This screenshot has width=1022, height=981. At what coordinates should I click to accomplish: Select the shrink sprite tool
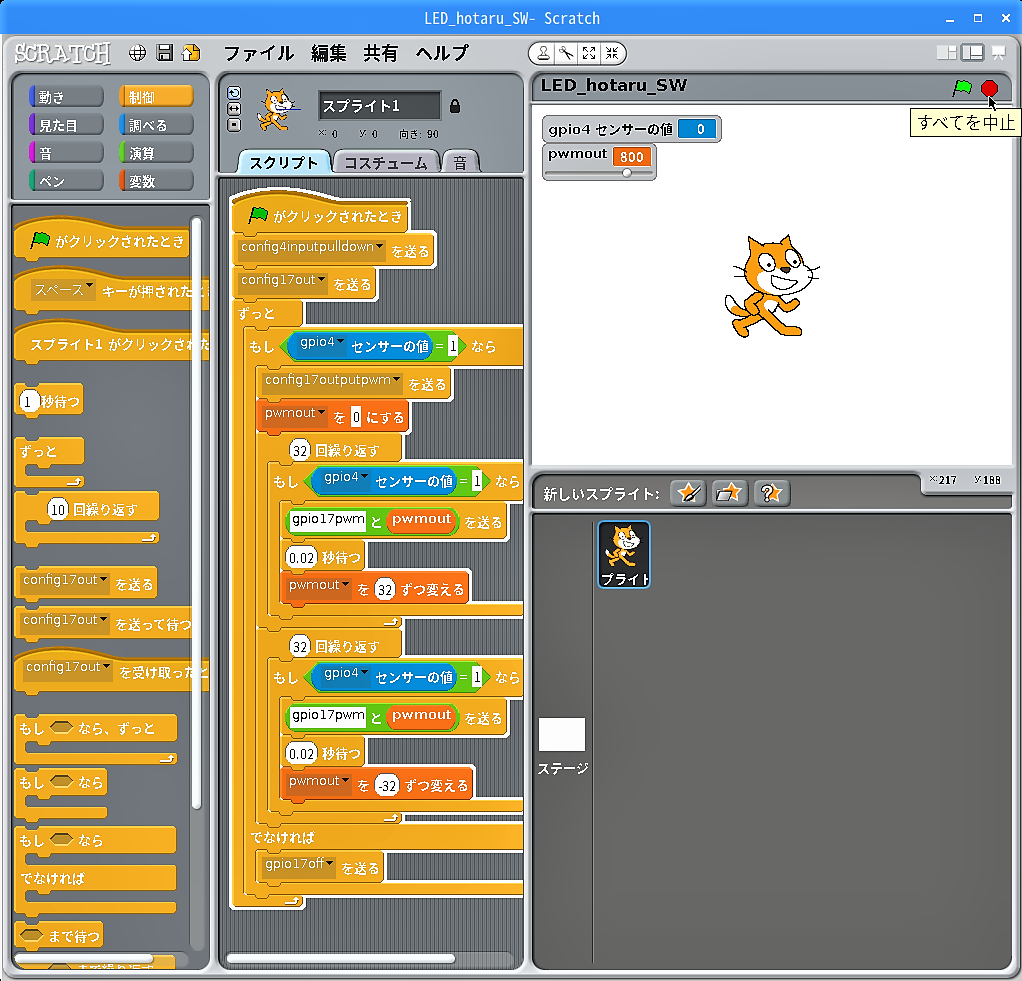(x=612, y=53)
